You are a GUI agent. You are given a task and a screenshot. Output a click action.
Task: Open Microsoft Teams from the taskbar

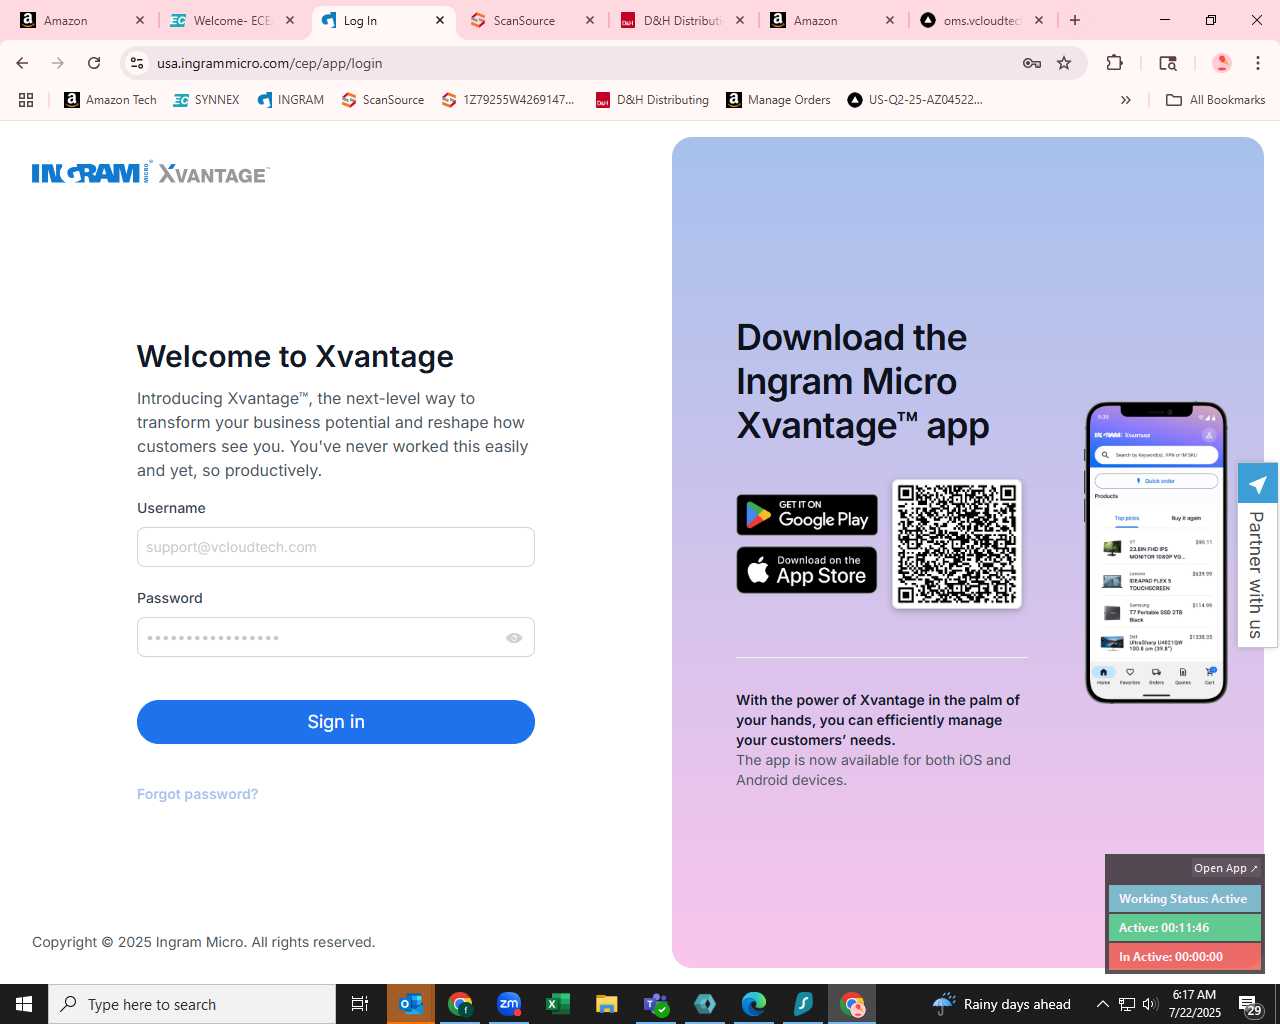click(x=656, y=1004)
